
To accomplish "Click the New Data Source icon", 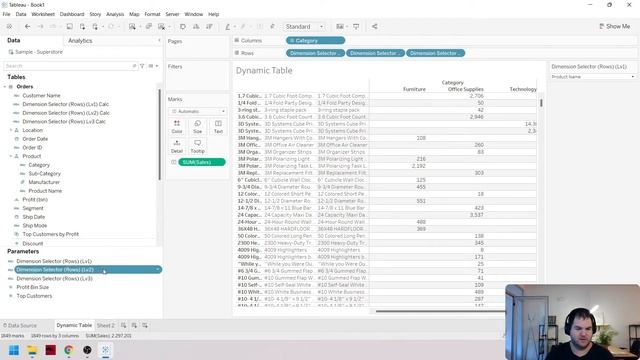I will tap(82, 27).
